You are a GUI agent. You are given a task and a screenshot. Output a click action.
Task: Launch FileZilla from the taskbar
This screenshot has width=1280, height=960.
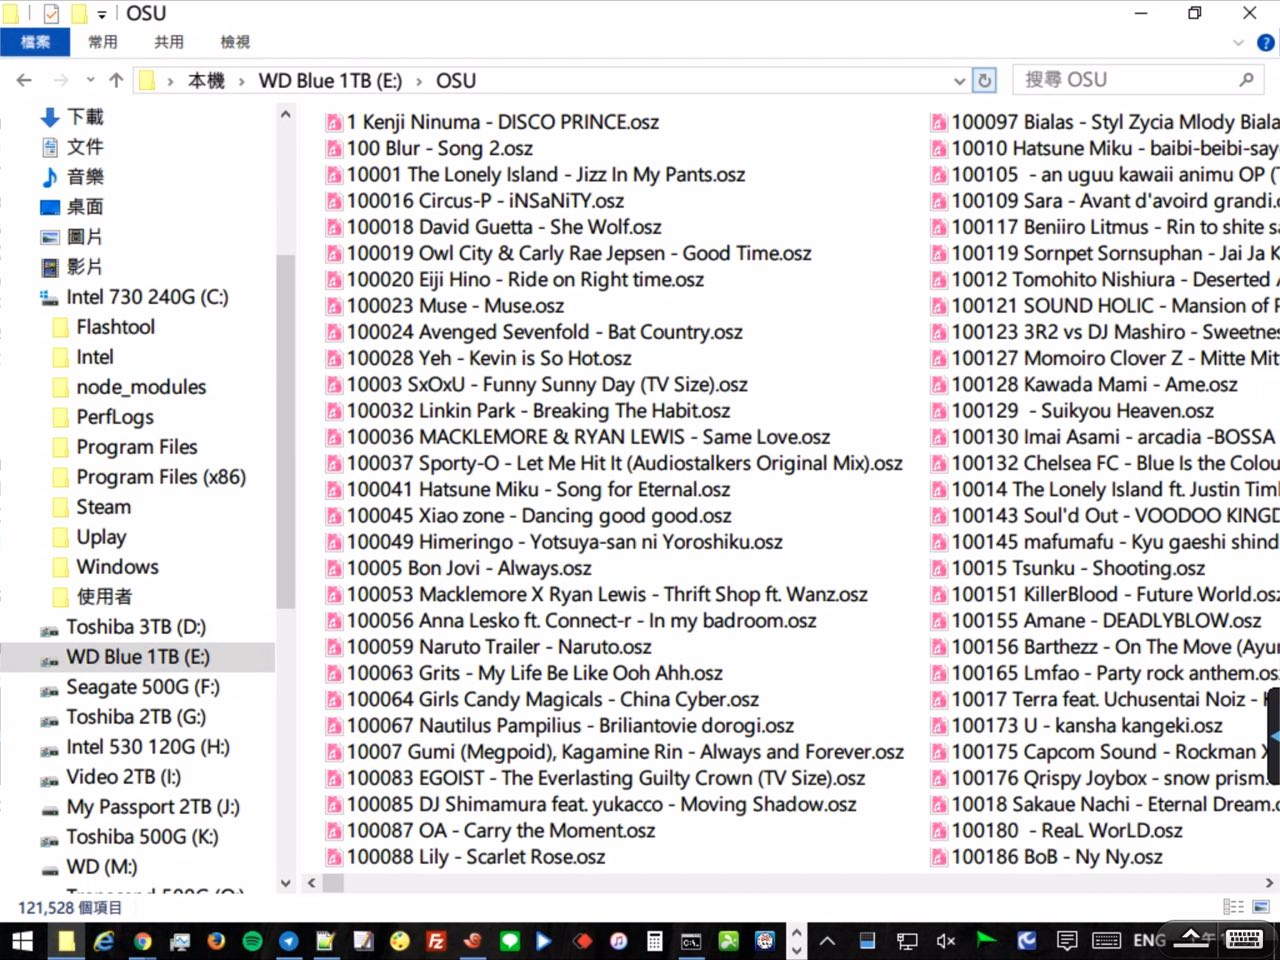pos(436,941)
